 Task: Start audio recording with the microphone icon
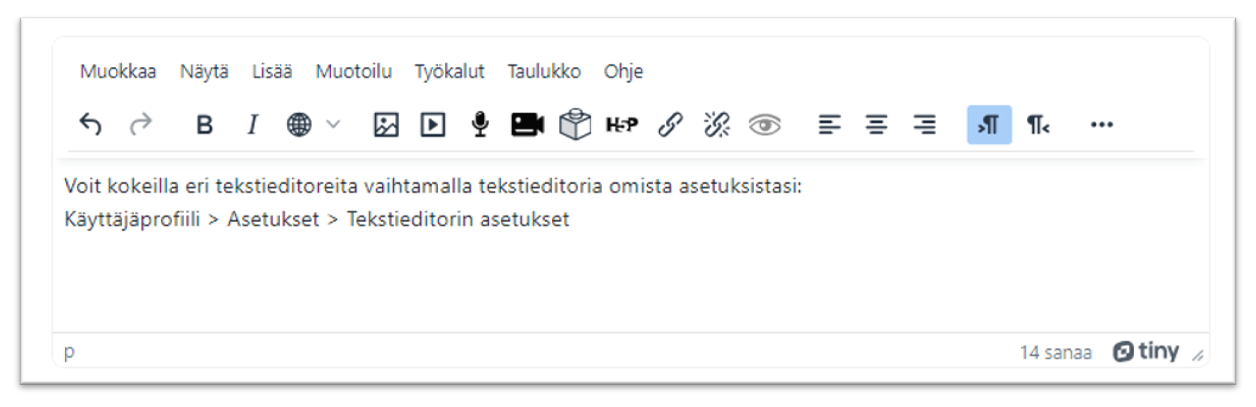click(480, 125)
